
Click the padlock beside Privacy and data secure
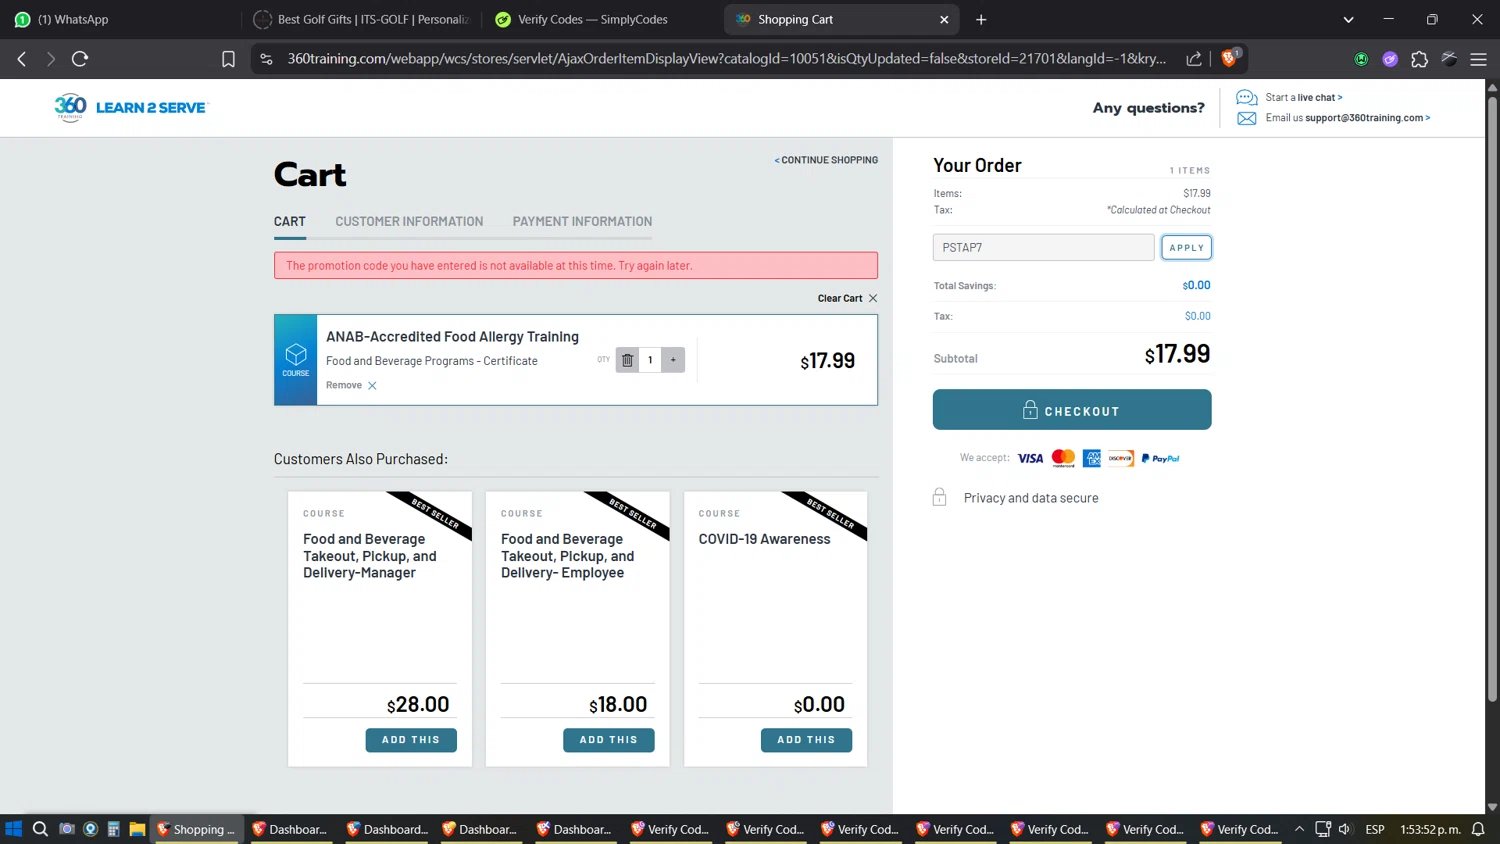(939, 497)
